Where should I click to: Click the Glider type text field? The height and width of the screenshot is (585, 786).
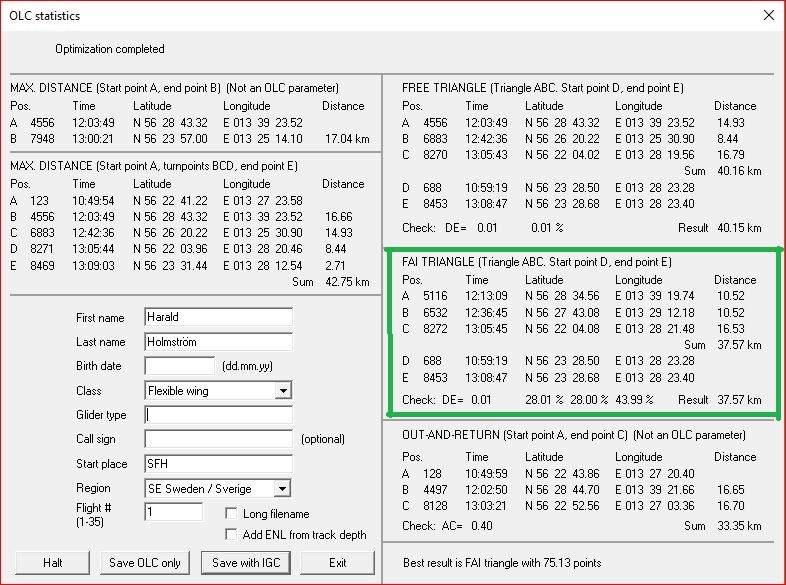(218, 415)
